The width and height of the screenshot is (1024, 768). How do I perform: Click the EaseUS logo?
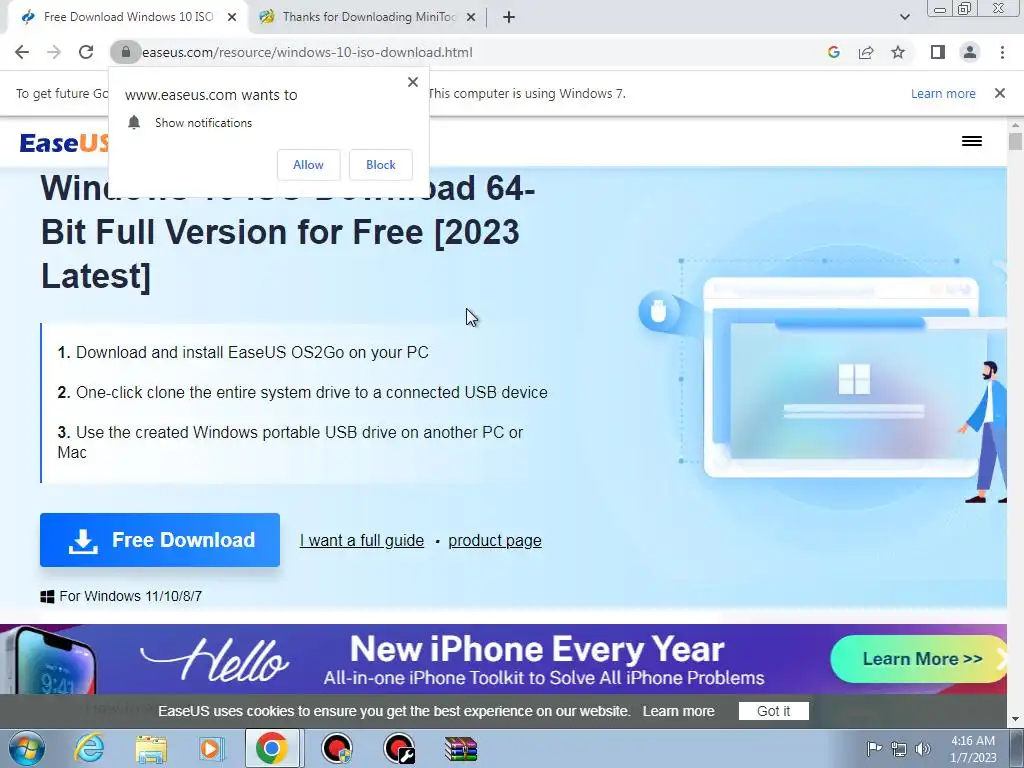64,142
